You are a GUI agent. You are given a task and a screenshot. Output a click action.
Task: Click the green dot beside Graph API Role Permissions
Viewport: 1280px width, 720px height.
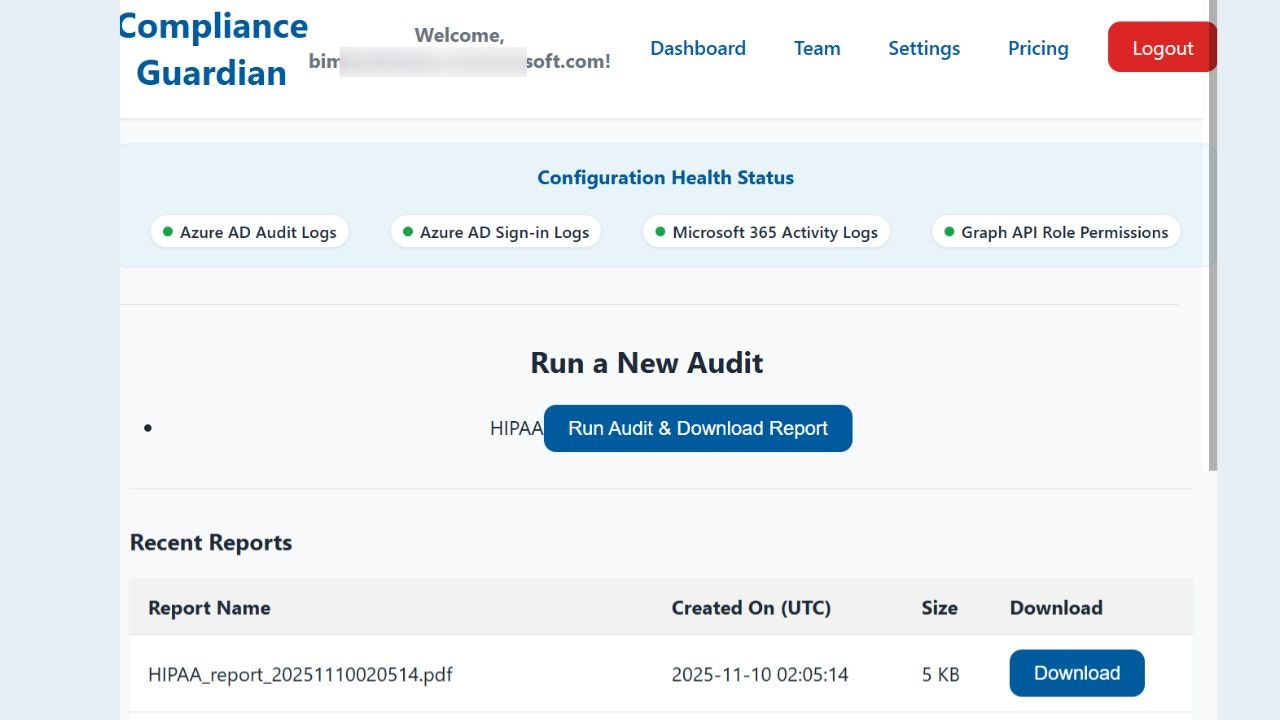[x=949, y=232]
